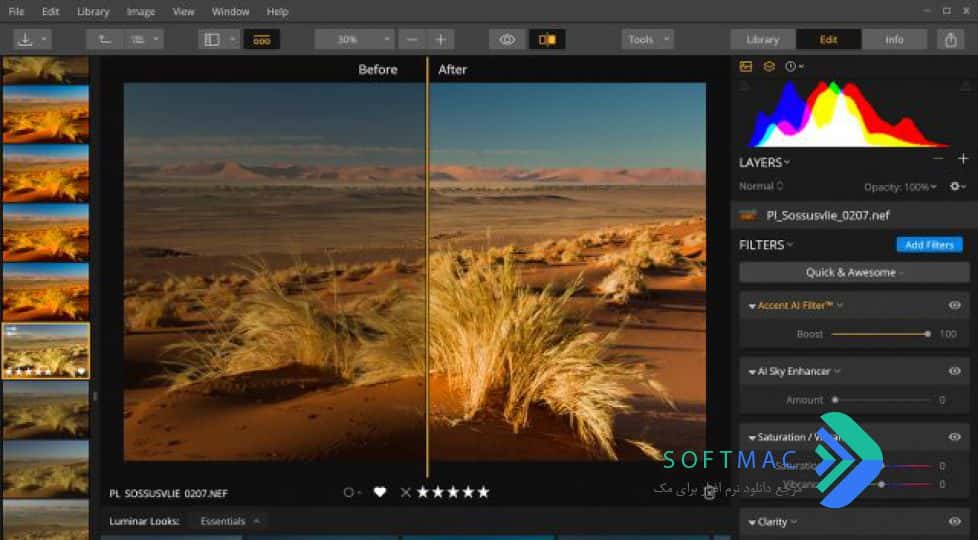Open the File menu
Image resolution: width=978 pixels, height=540 pixels.
(16, 11)
